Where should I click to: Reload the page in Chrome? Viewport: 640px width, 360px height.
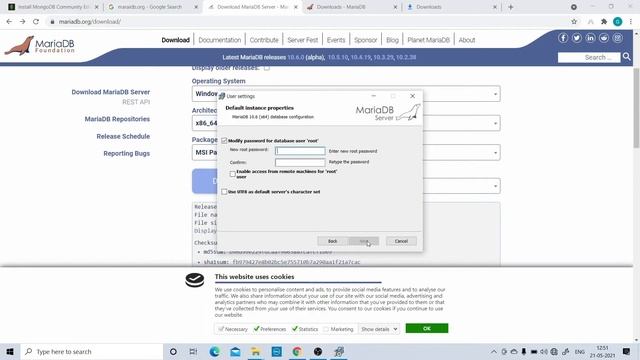pos(36,22)
